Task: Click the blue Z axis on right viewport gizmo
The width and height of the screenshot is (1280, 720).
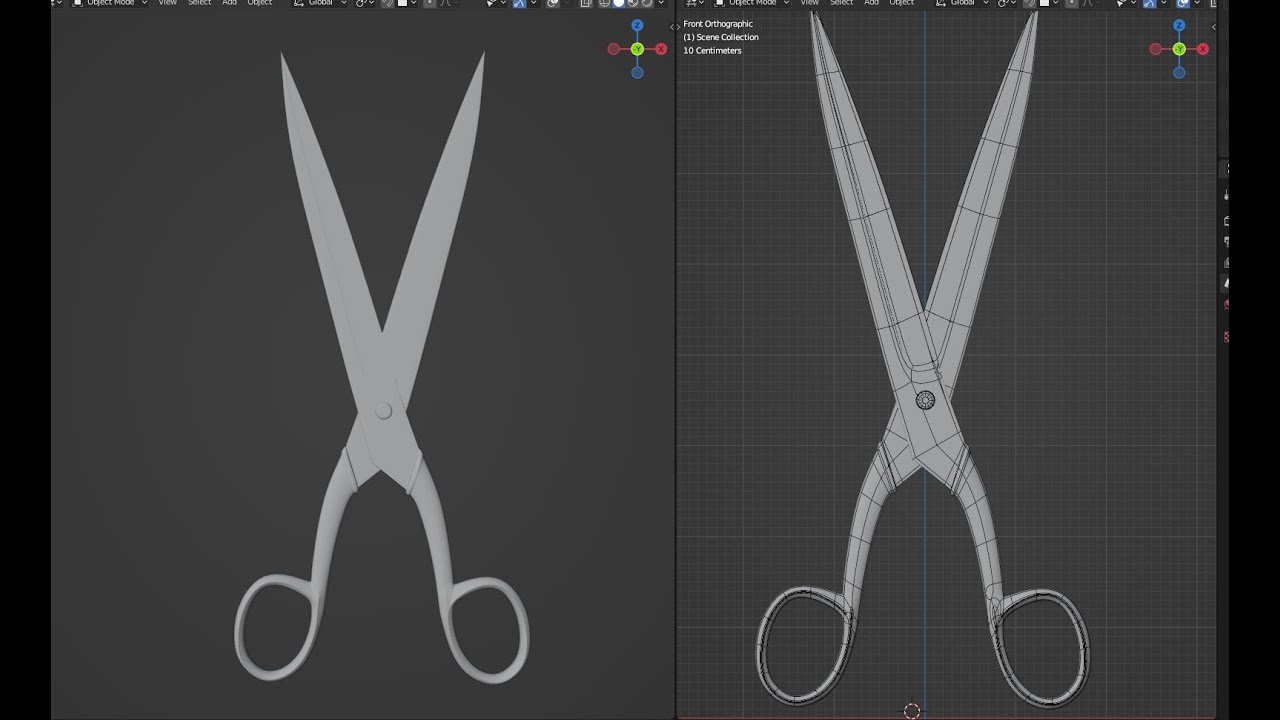Action: 1179,26
